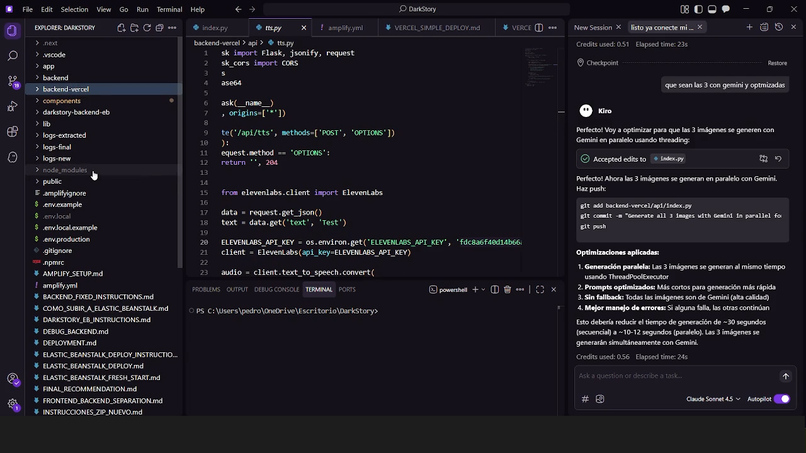
Task: Refresh the Explorer file tree
Action: [x=147, y=28]
